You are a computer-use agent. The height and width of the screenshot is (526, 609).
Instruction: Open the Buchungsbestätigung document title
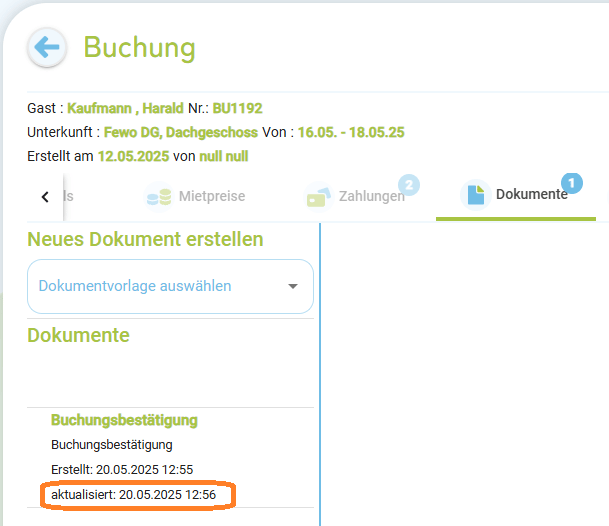[x=124, y=420]
